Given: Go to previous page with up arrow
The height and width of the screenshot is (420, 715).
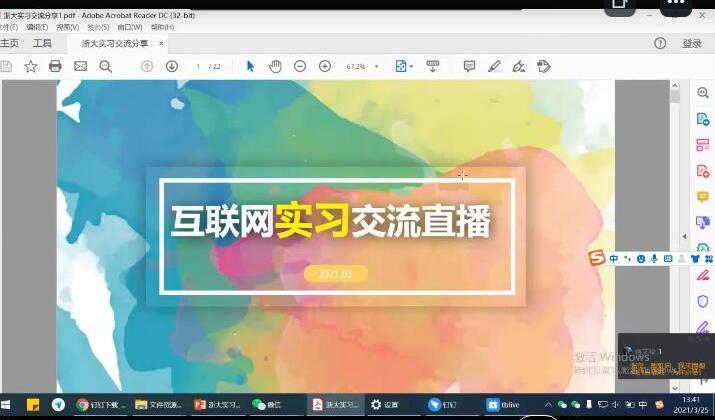Looking at the screenshot, I should point(147,66).
